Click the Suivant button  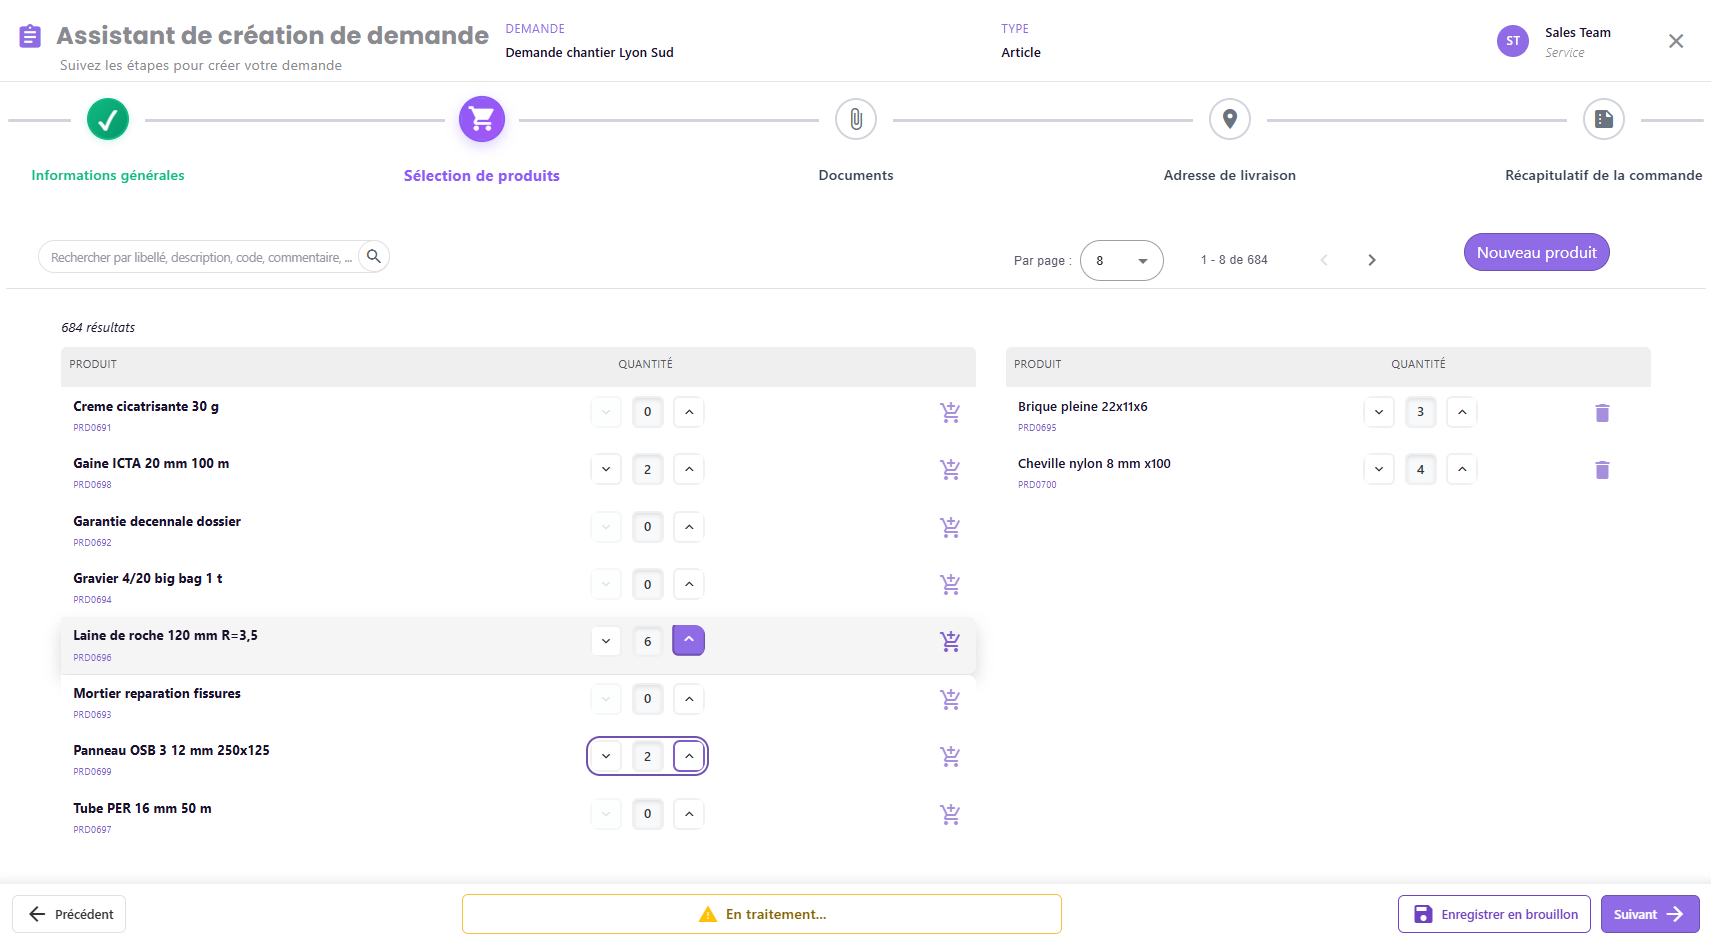pos(1650,914)
